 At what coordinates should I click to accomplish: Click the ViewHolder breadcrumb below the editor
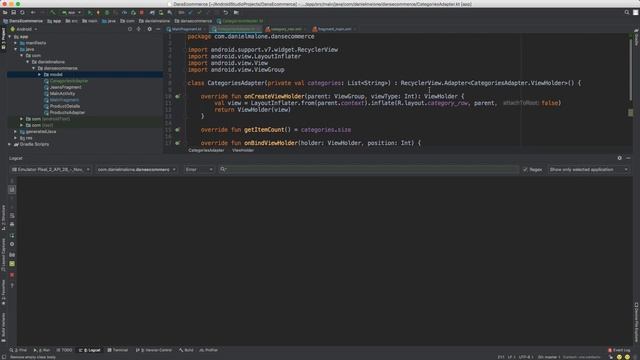point(243,150)
